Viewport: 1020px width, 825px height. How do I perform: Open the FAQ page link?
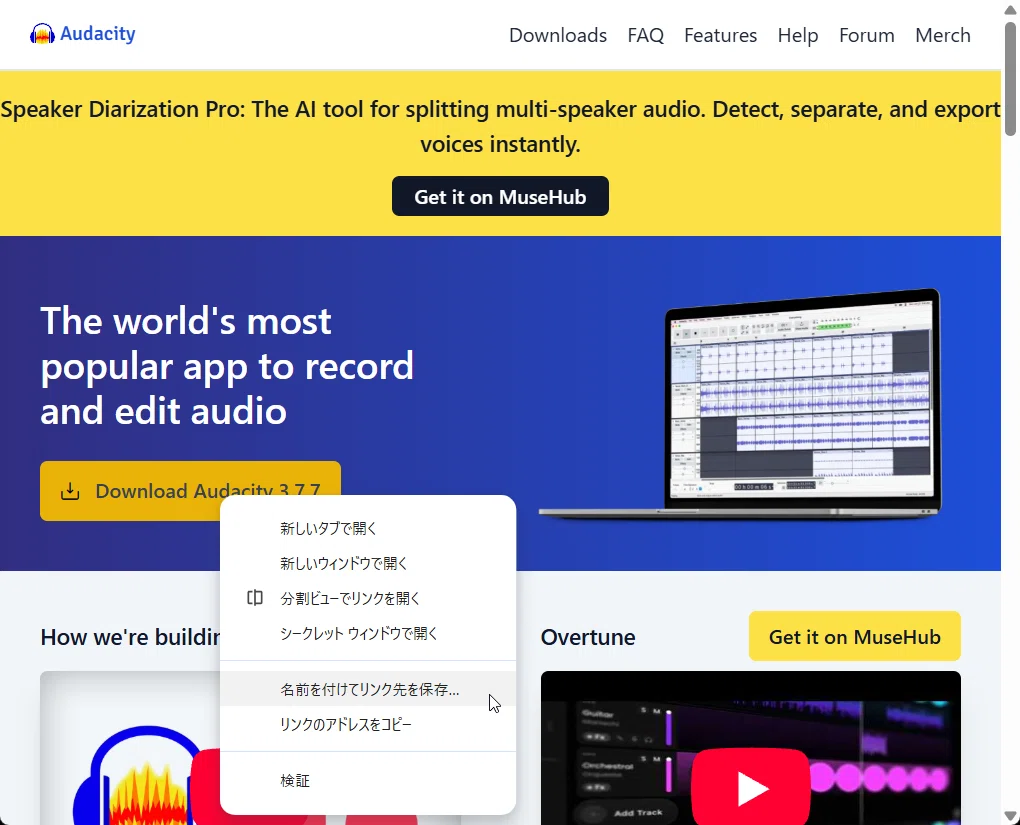(645, 35)
